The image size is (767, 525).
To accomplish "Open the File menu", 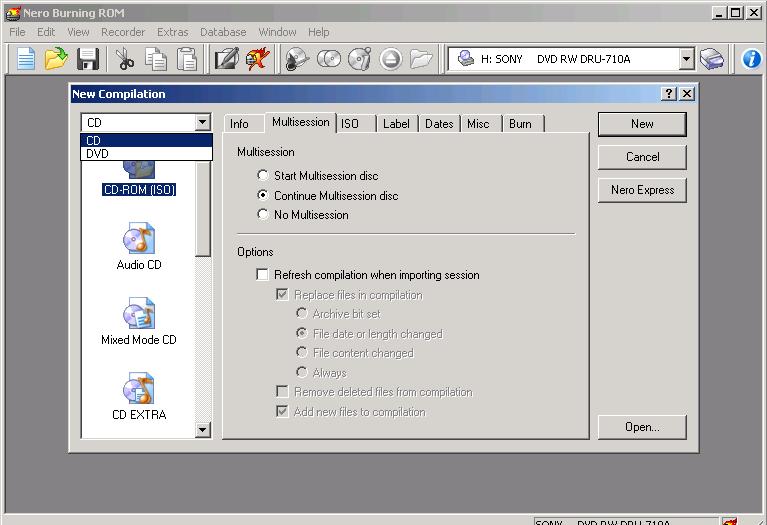I will click(17, 32).
